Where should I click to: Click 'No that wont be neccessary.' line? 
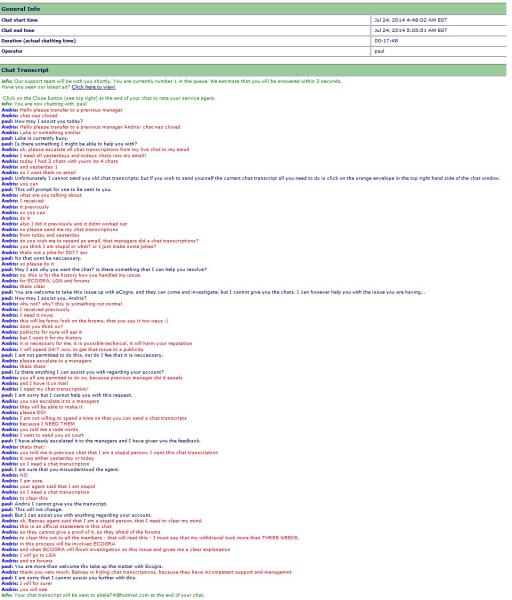[x=41, y=258]
